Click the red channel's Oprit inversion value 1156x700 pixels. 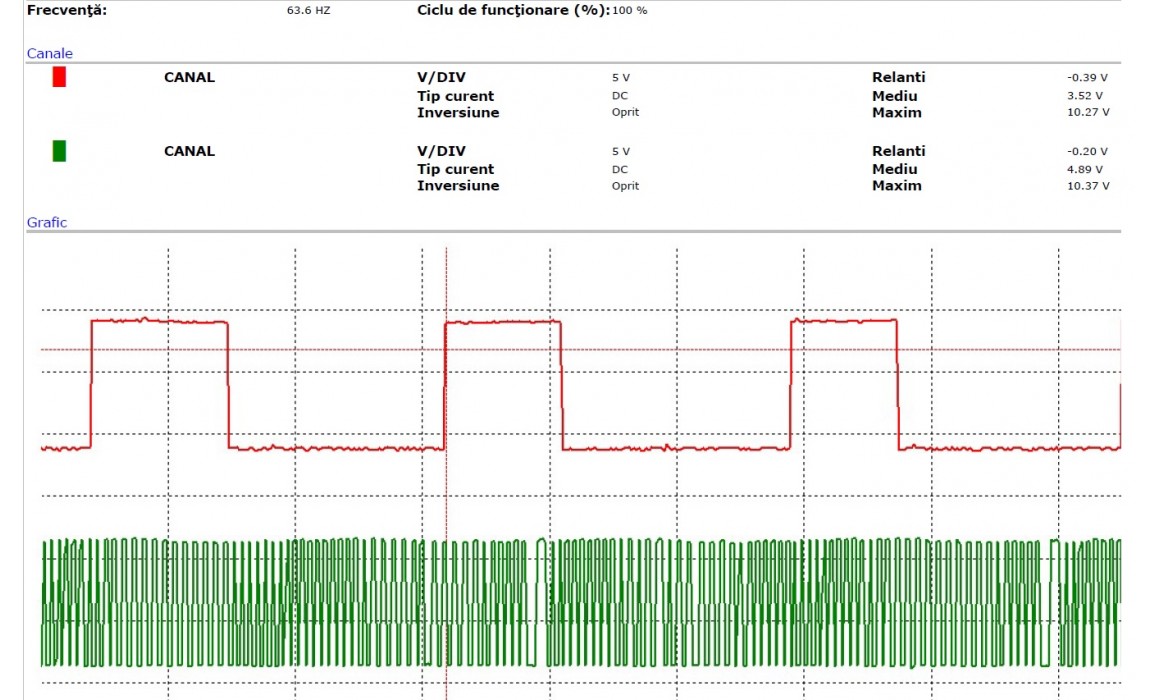[625, 113]
